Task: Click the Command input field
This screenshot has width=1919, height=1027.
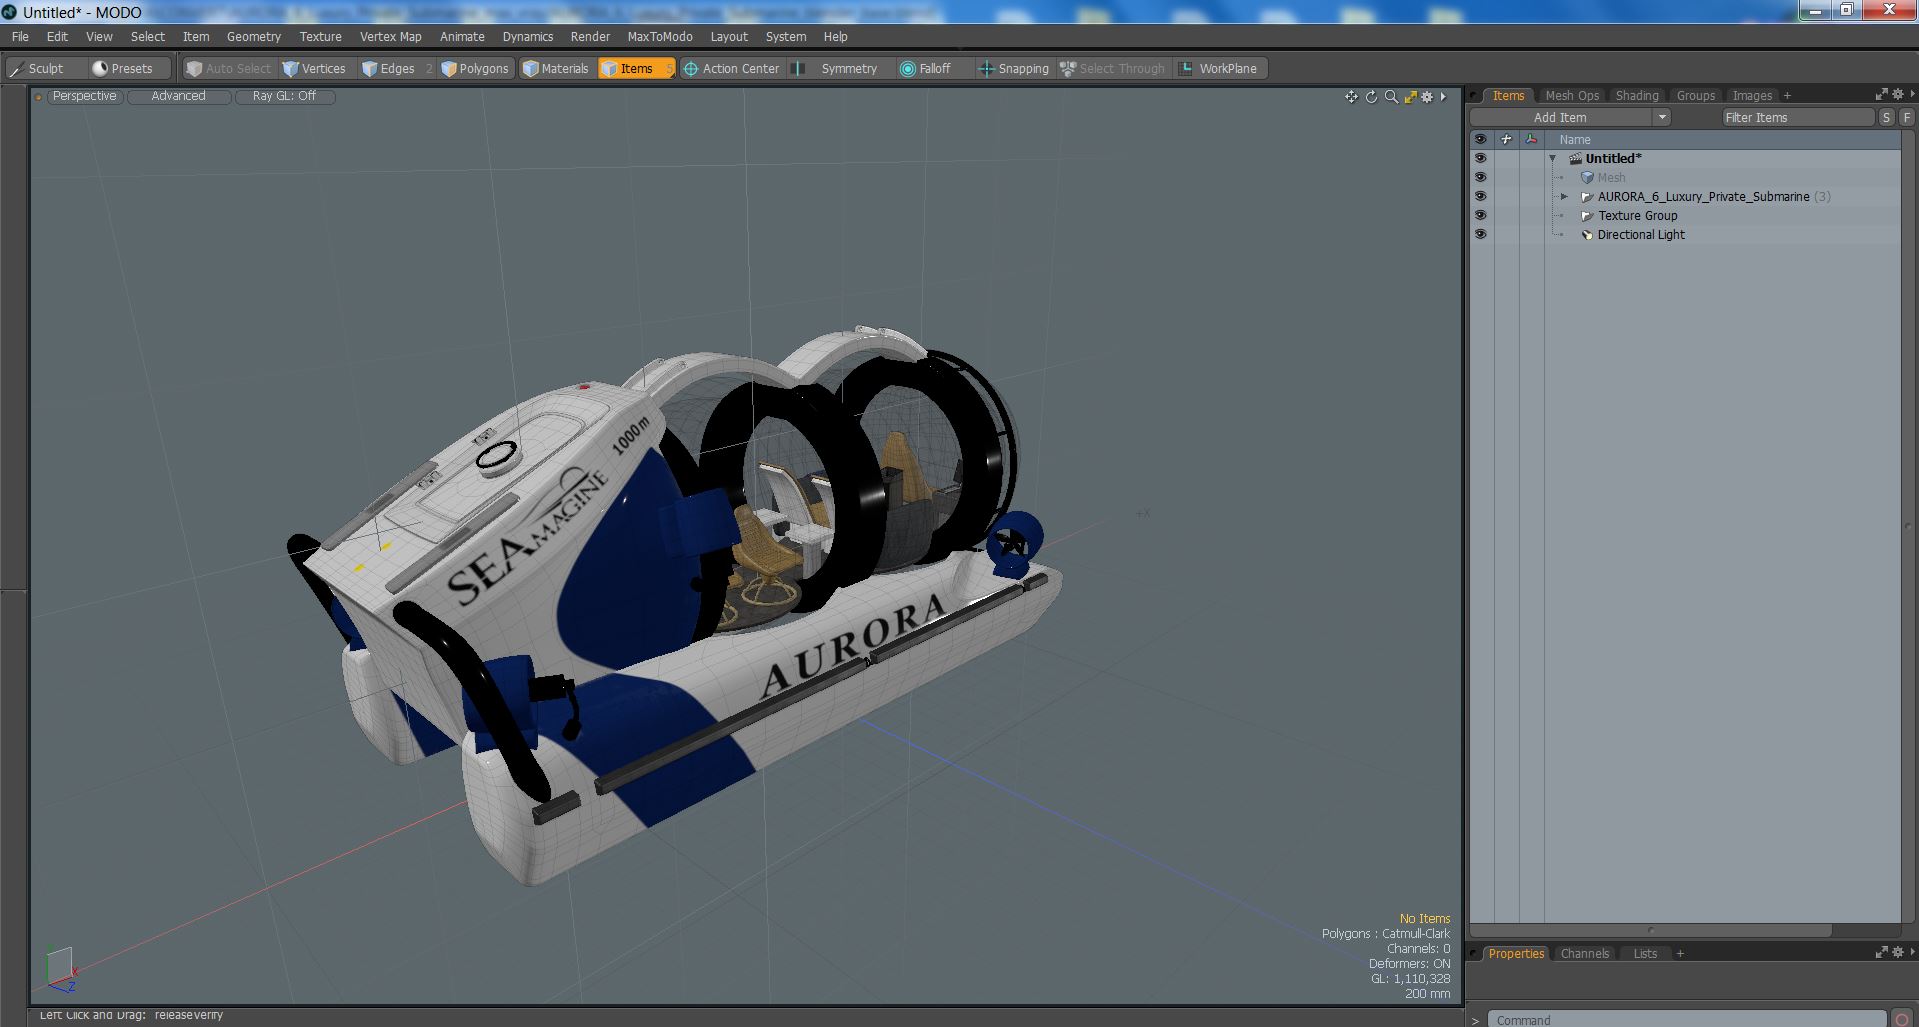Action: tap(1686, 1019)
